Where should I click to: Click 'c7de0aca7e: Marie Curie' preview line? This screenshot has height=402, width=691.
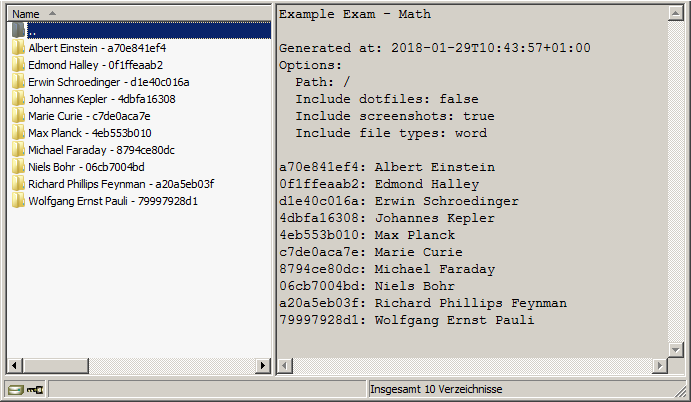click(371, 252)
